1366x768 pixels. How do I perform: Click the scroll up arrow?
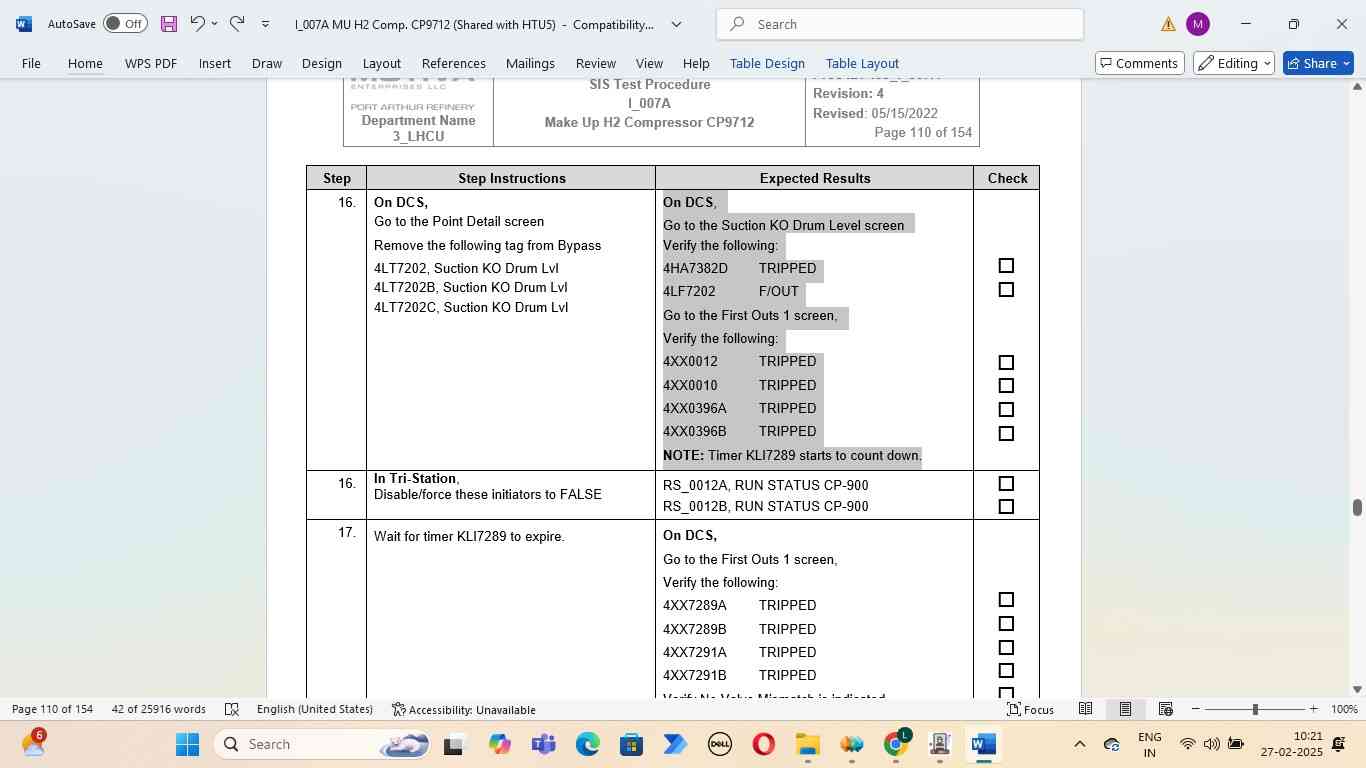1357,87
